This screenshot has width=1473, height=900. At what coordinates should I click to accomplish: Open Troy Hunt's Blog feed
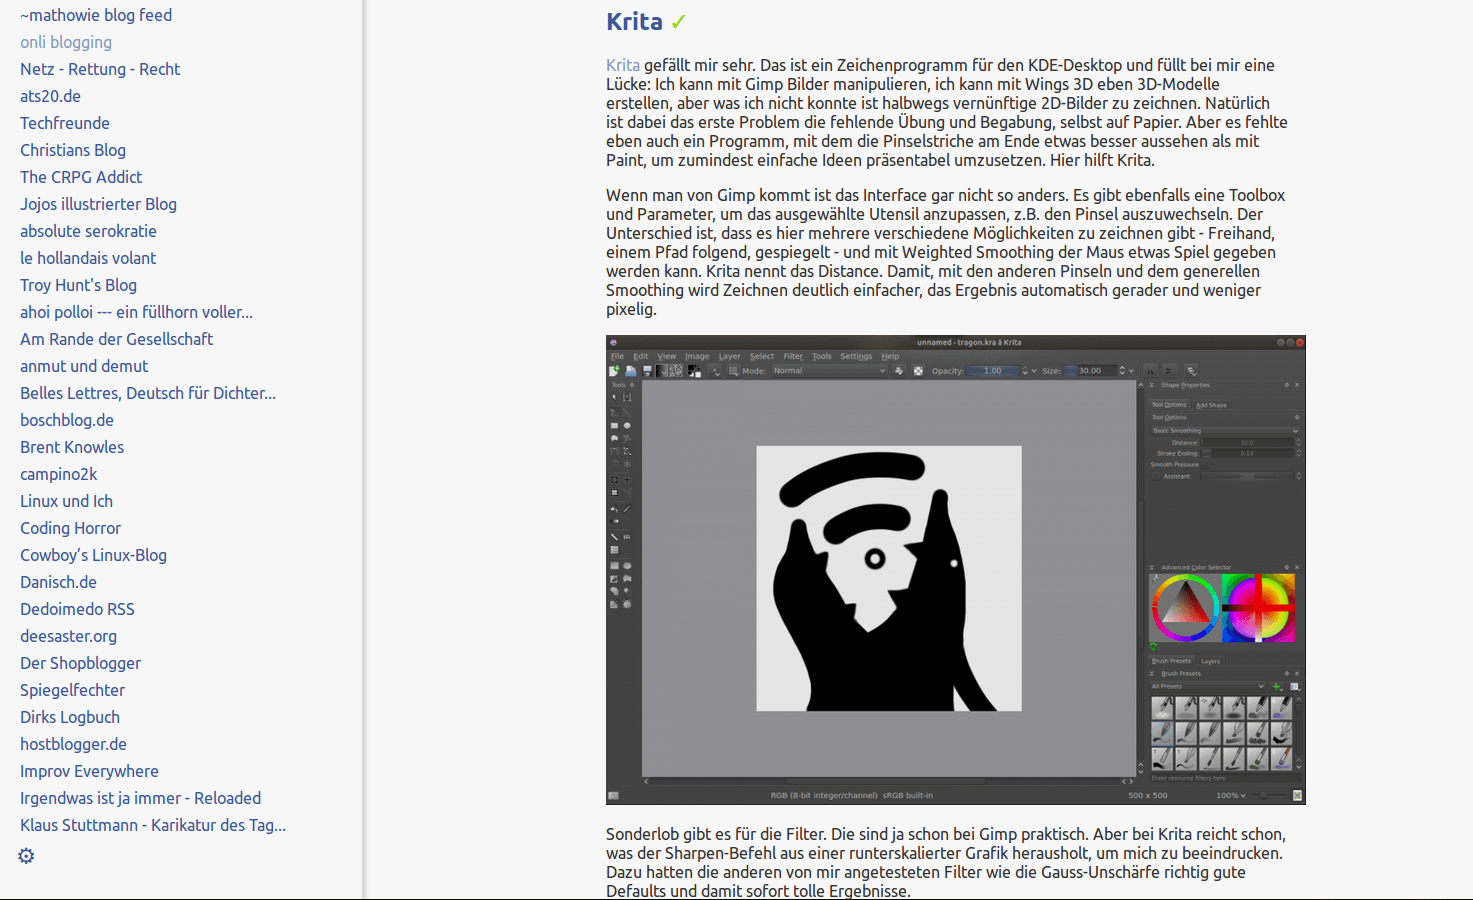[x=78, y=285]
